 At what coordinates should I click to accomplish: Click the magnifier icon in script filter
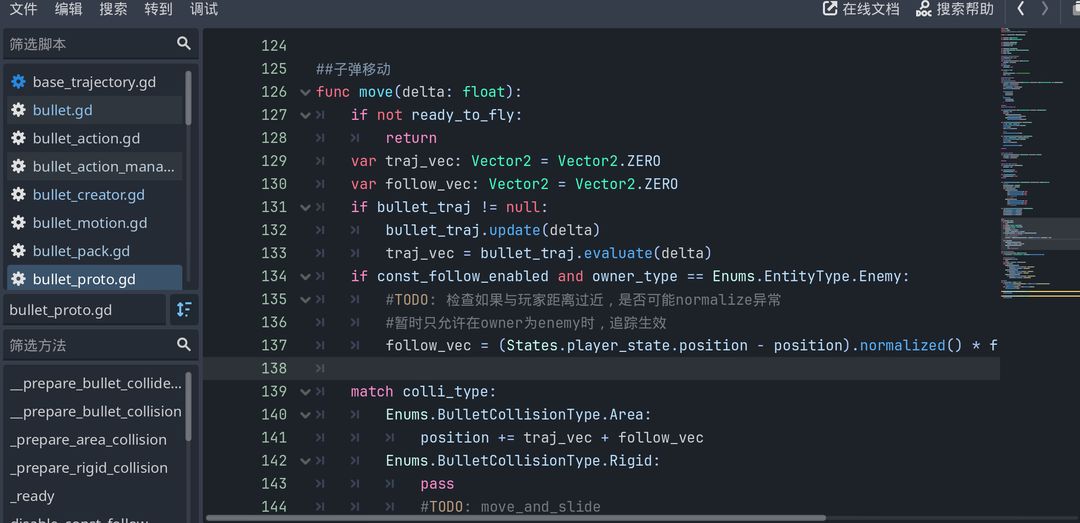coord(184,43)
